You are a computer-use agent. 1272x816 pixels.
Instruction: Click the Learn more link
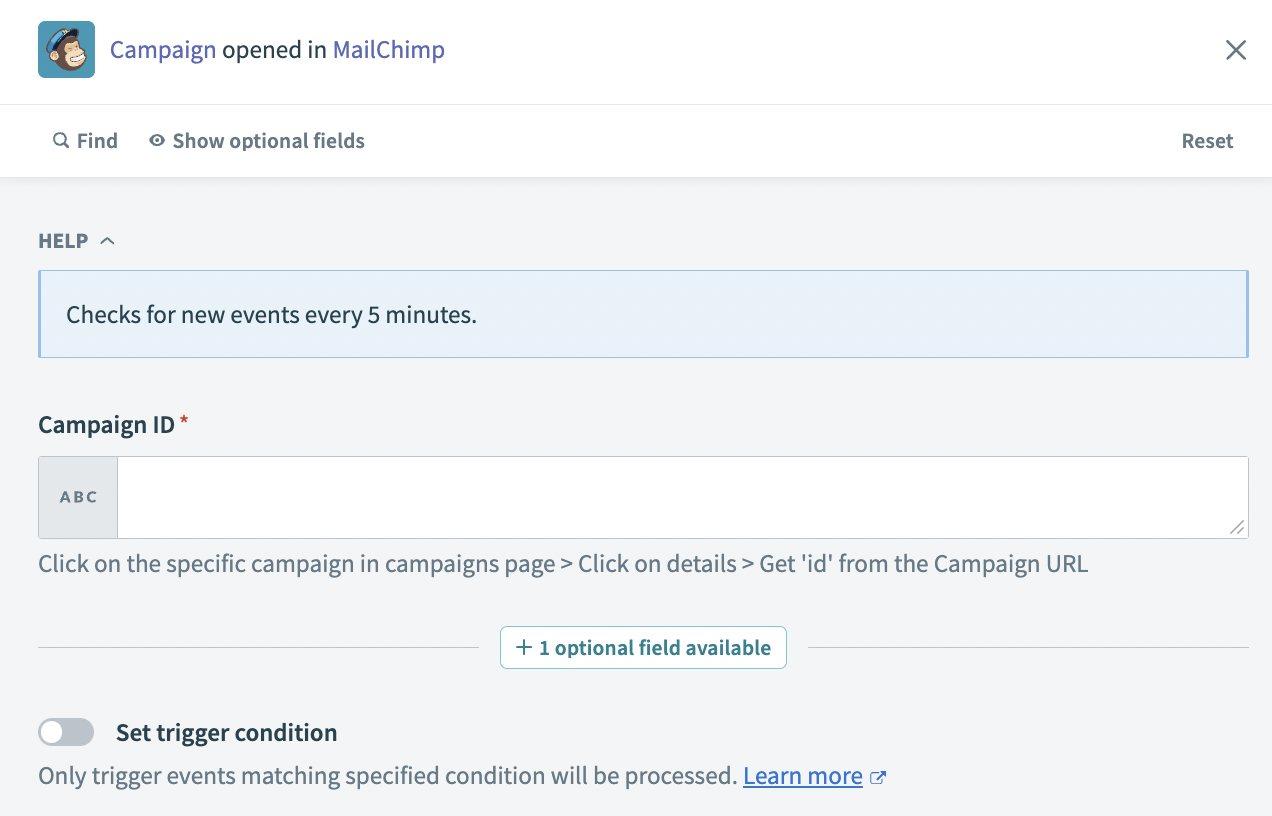click(802, 775)
